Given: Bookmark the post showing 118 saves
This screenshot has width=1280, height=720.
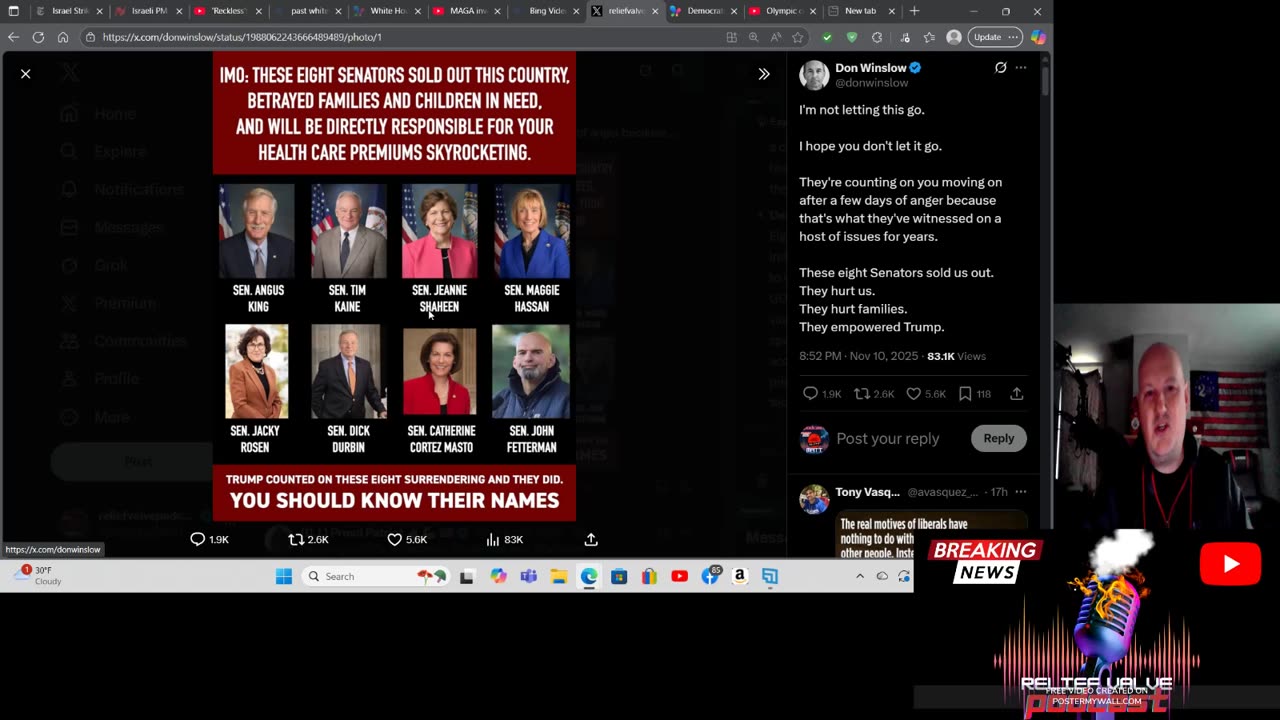Looking at the screenshot, I should (x=965, y=394).
